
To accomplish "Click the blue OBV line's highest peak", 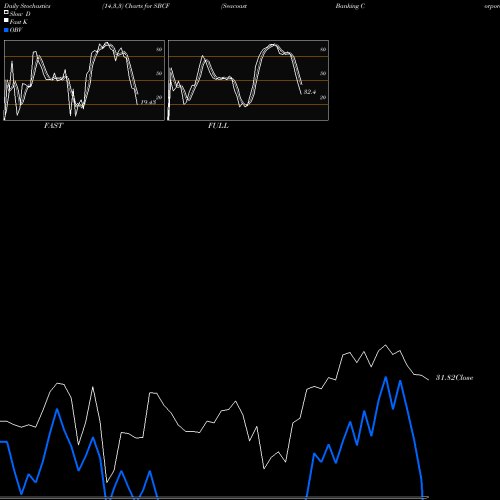I will coord(386,377).
